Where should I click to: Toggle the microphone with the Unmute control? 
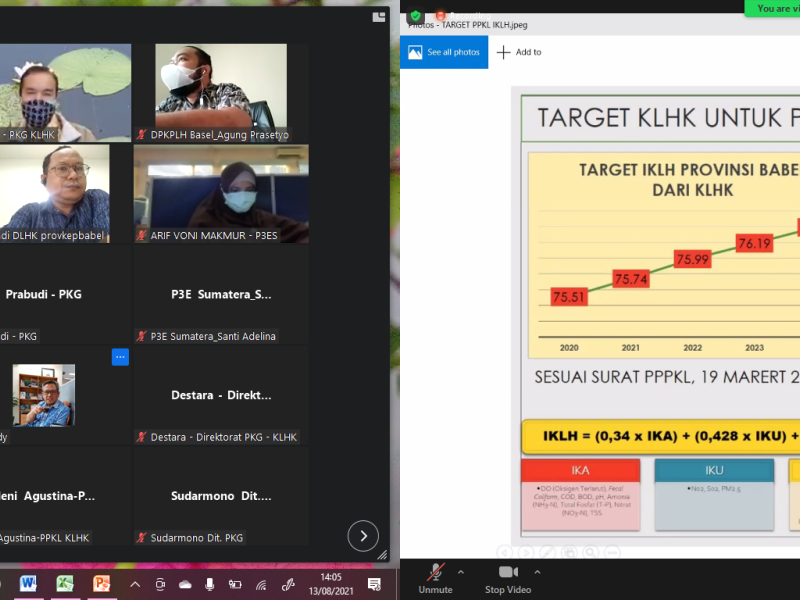click(x=434, y=576)
